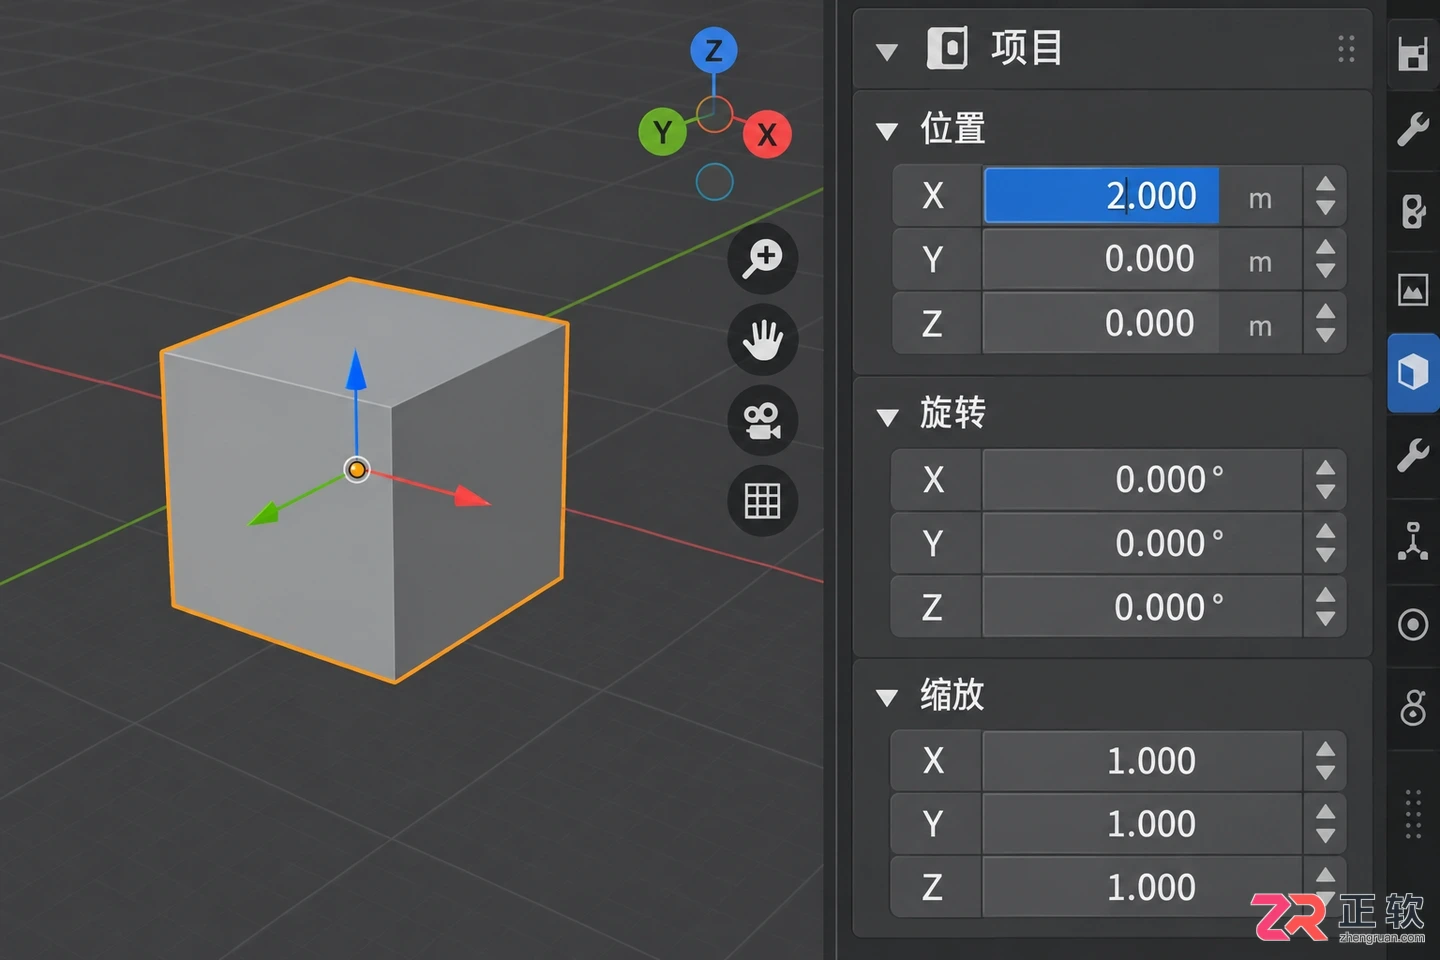This screenshot has height=960, width=1440.
Task: Click the cube's orange origin point
Action: click(357, 469)
